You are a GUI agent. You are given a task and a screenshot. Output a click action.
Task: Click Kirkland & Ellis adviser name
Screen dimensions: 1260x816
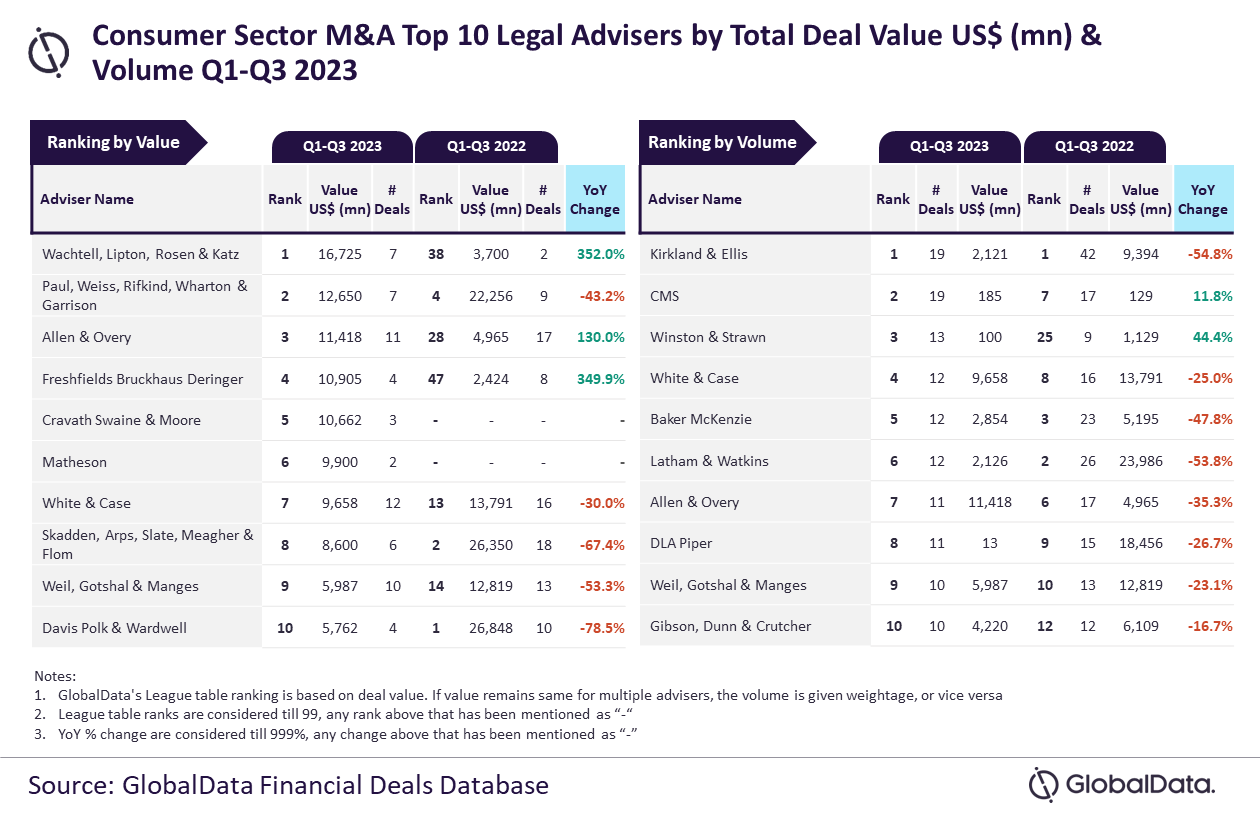click(x=699, y=254)
